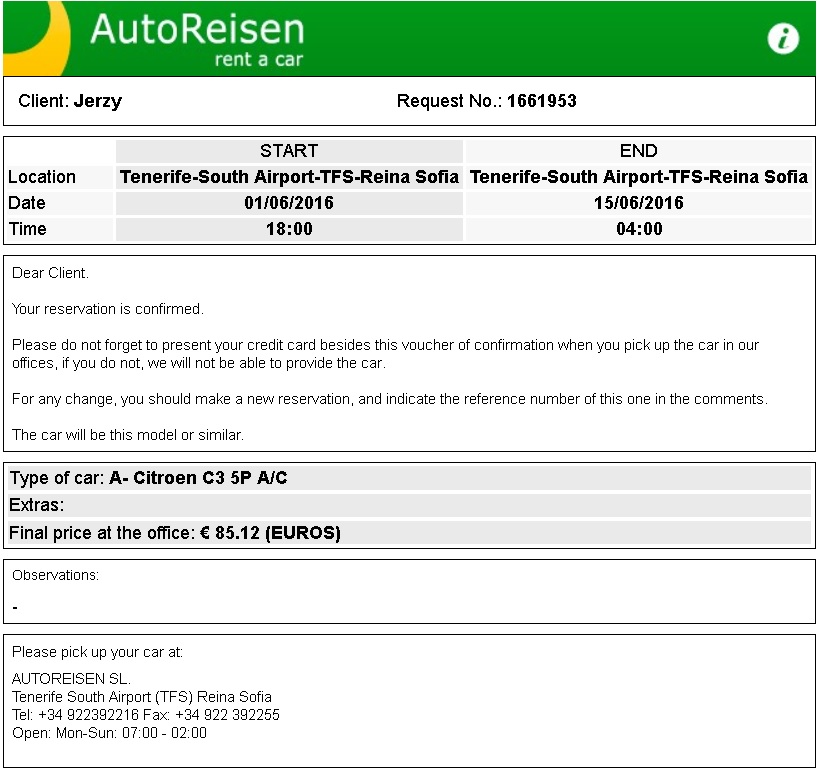Click 'Your reservation is confirmed.' text
Viewport: 822px width, 768px height.
(107, 309)
